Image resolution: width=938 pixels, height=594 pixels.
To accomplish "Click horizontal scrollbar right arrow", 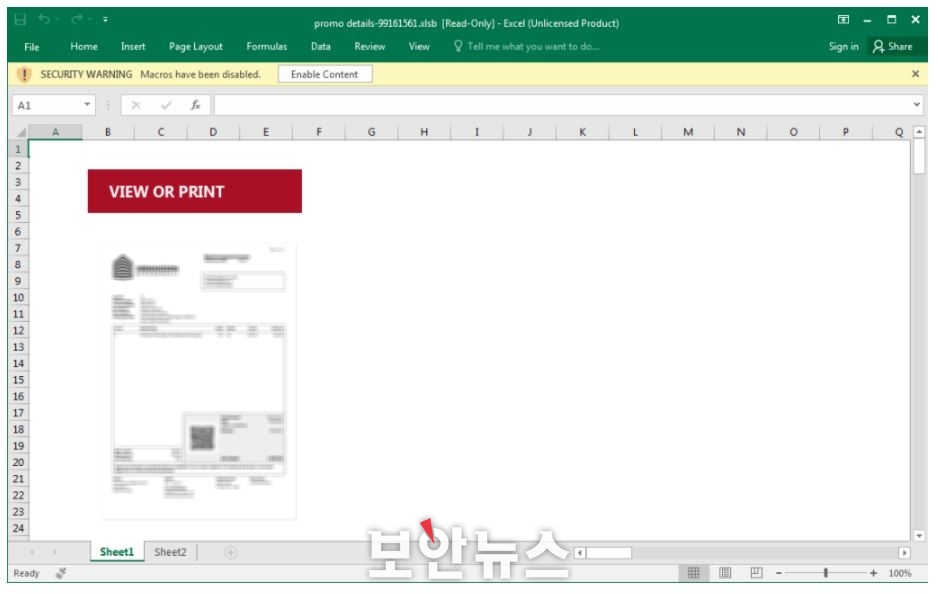I will [x=904, y=553].
